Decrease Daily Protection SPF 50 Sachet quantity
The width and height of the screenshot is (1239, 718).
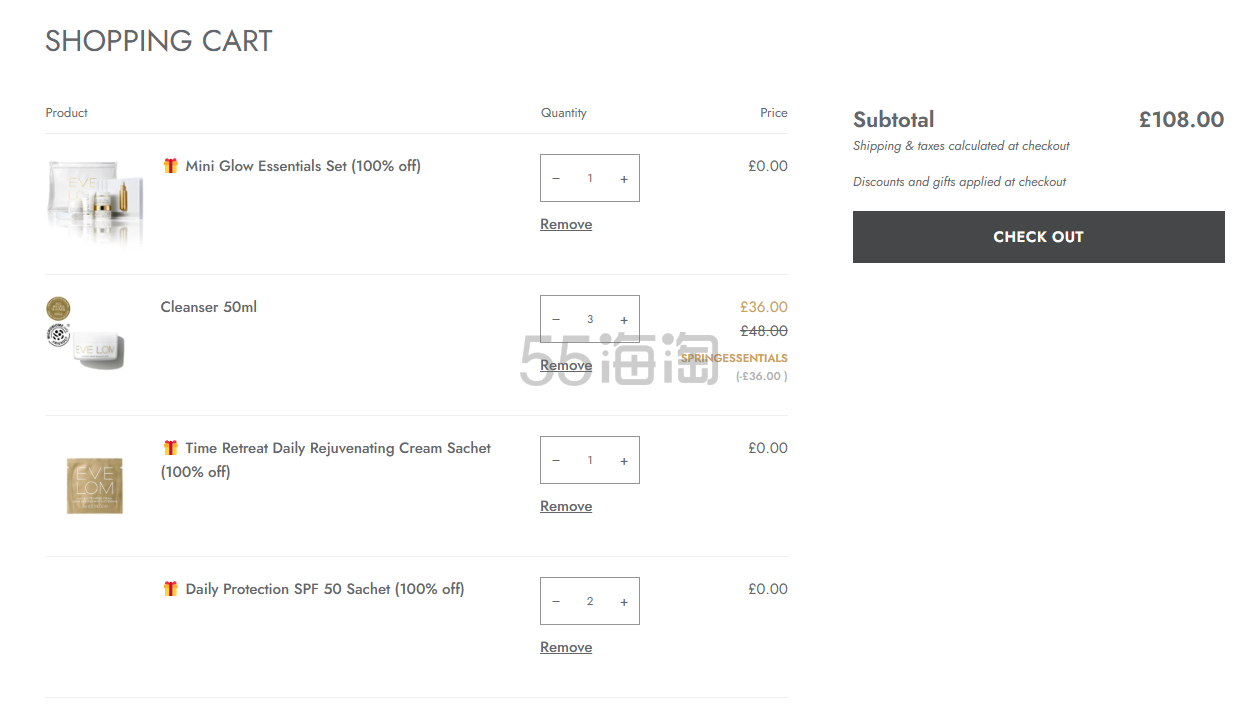pos(556,602)
